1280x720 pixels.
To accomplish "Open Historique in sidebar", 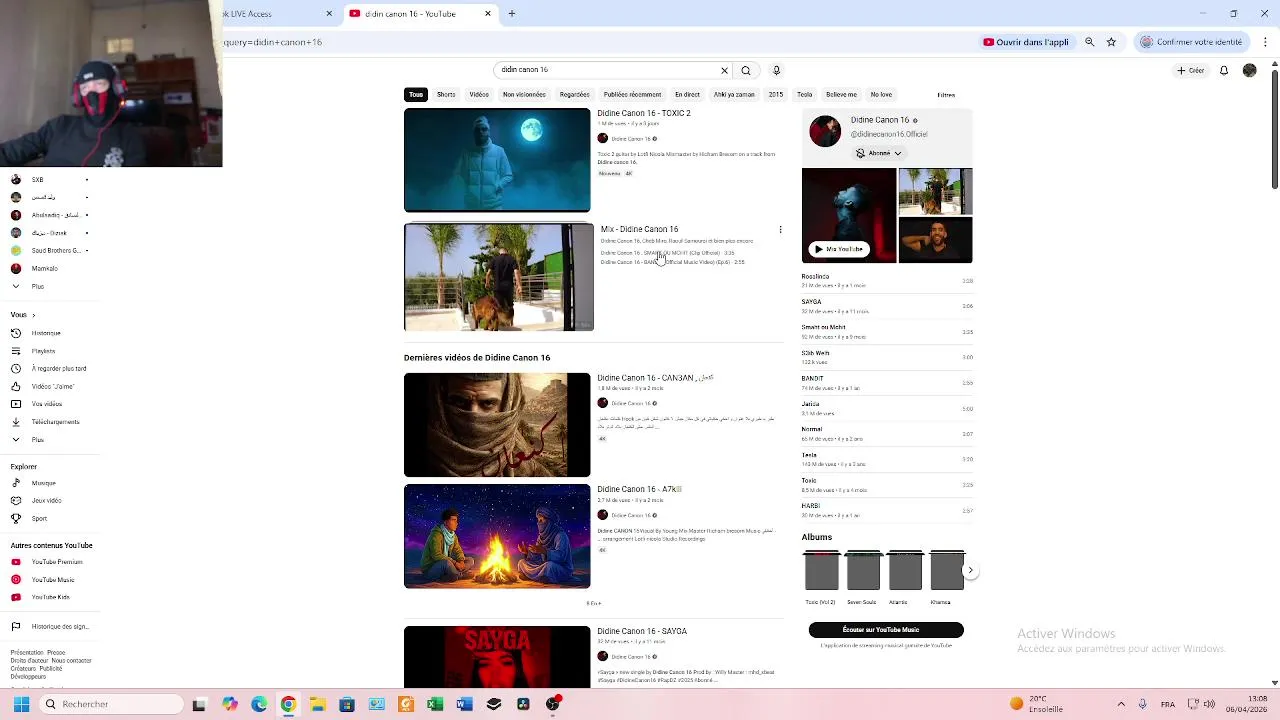I will (46, 333).
